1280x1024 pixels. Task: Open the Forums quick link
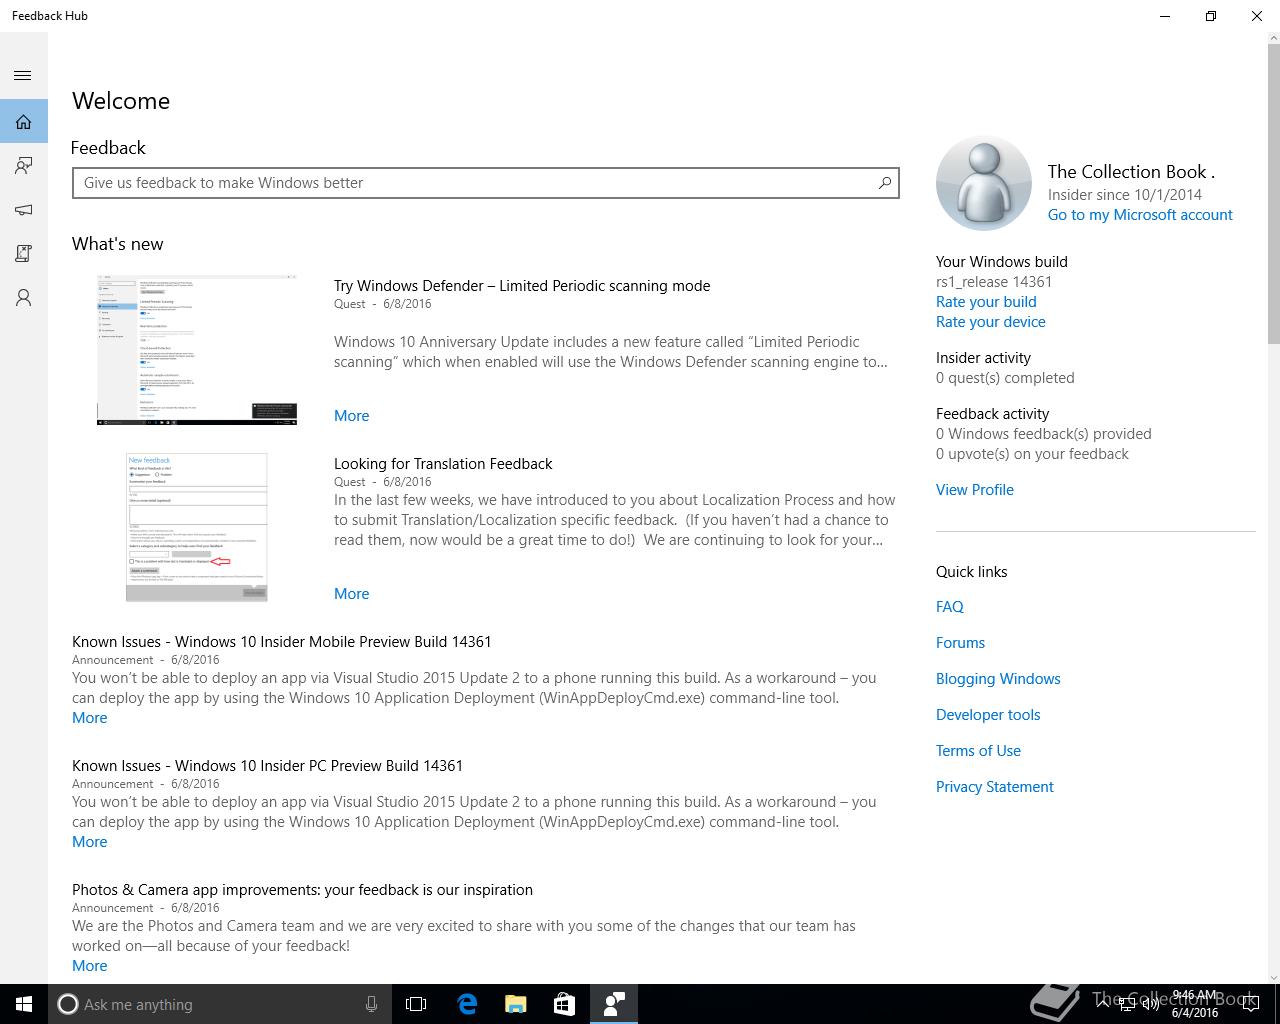(x=960, y=643)
